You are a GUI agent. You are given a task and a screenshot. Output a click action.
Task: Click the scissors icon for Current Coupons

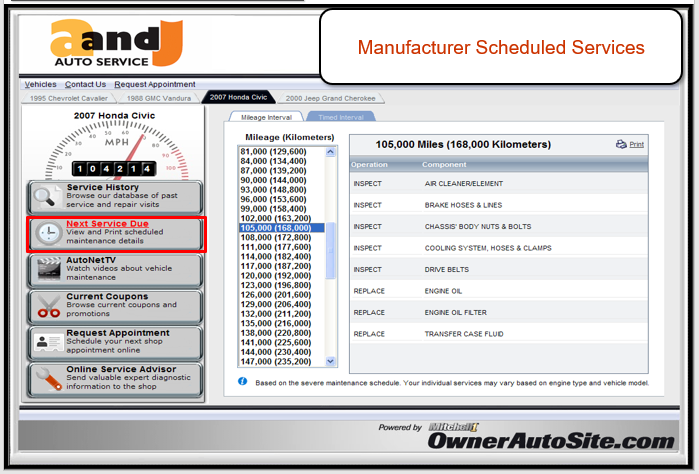tap(49, 306)
